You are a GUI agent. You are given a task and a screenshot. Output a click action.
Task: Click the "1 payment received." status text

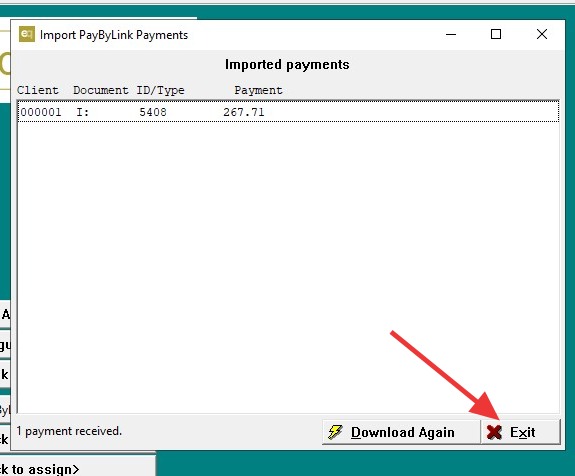click(69, 431)
